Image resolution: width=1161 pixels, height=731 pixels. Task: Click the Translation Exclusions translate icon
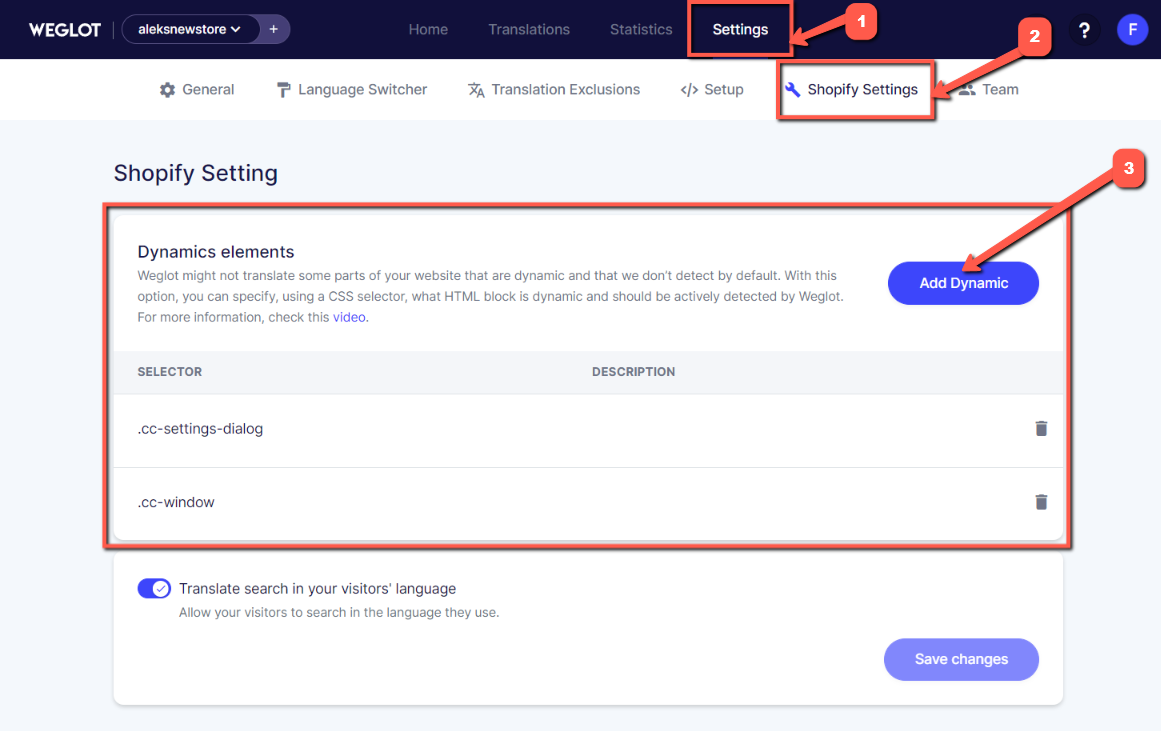pos(476,90)
